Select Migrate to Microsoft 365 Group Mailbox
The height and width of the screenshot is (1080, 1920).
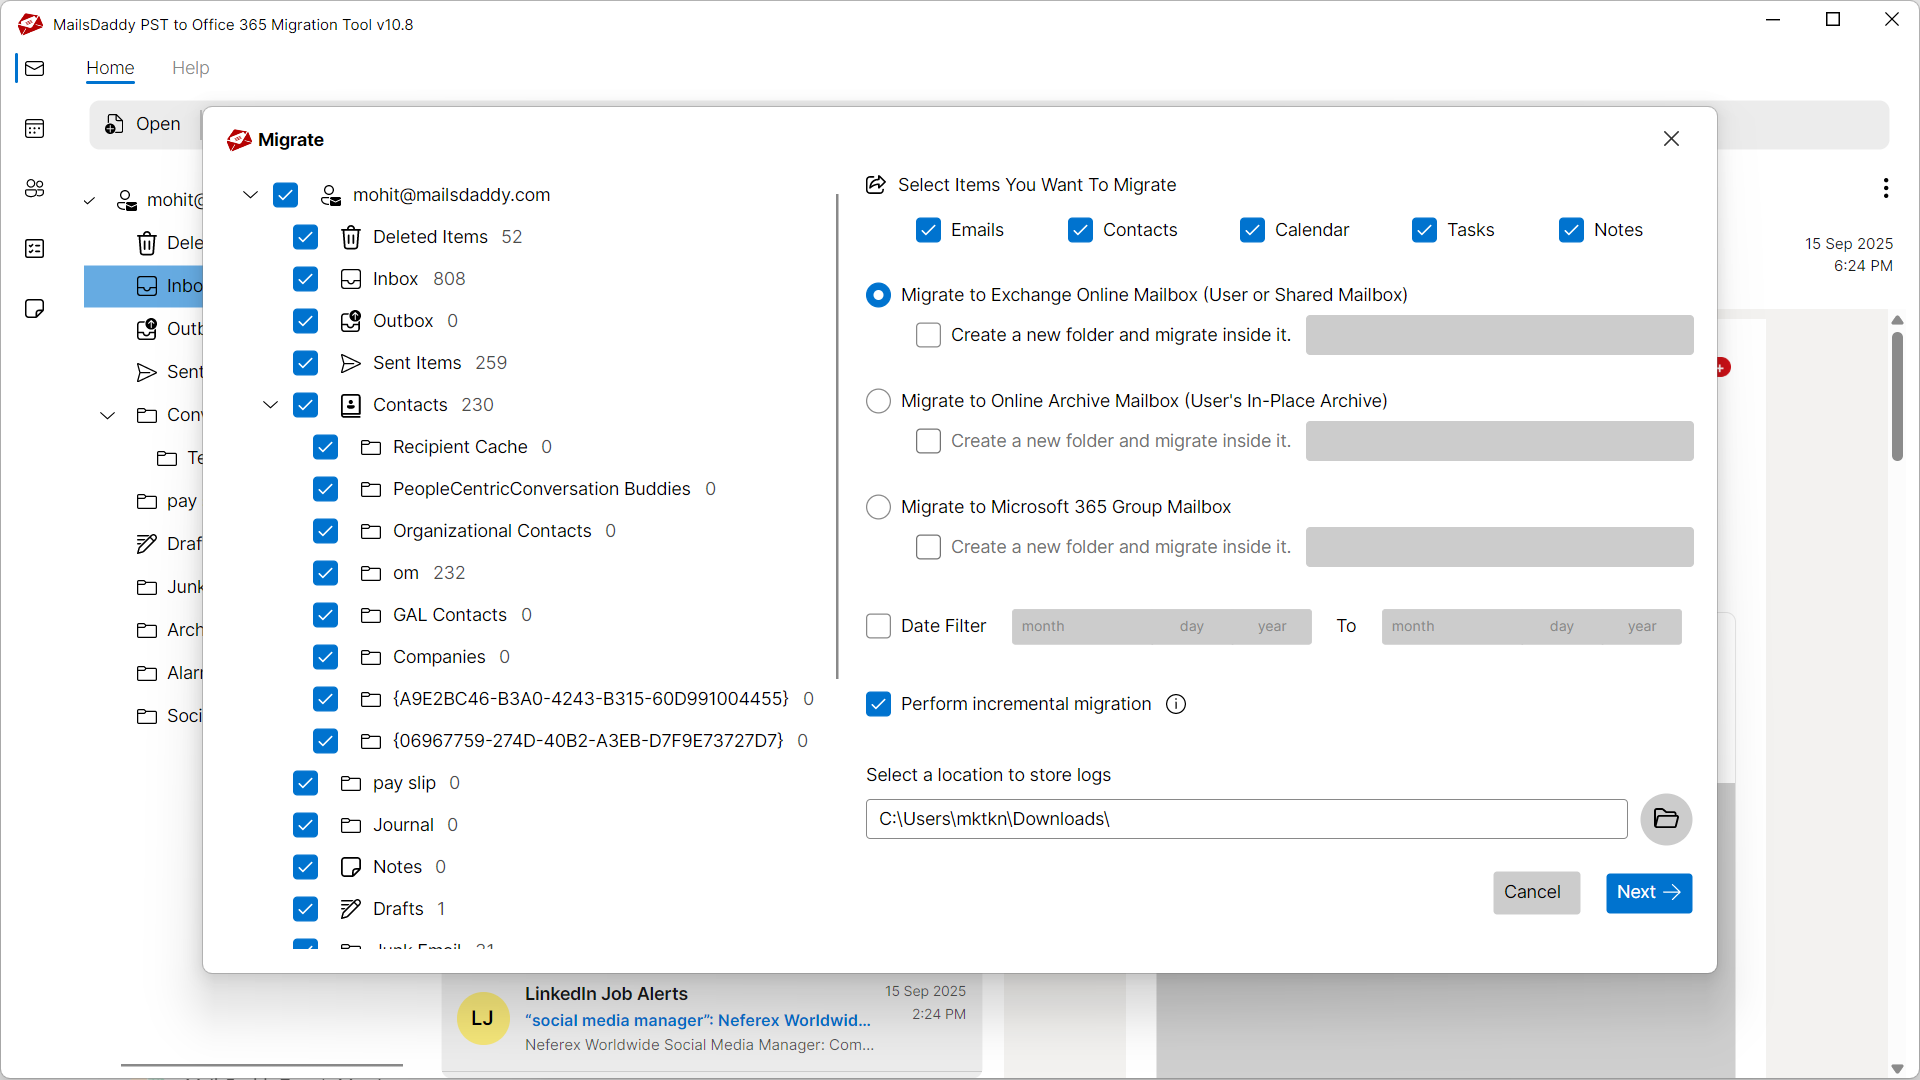click(878, 507)
